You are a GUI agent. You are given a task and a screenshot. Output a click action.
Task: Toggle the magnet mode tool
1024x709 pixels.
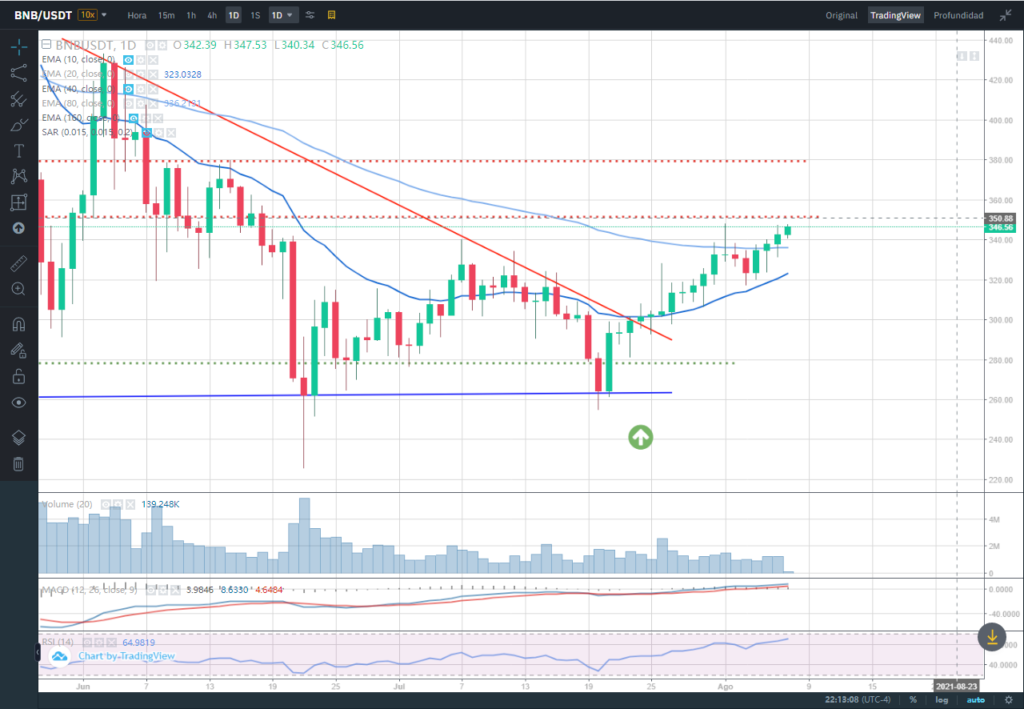18,324
